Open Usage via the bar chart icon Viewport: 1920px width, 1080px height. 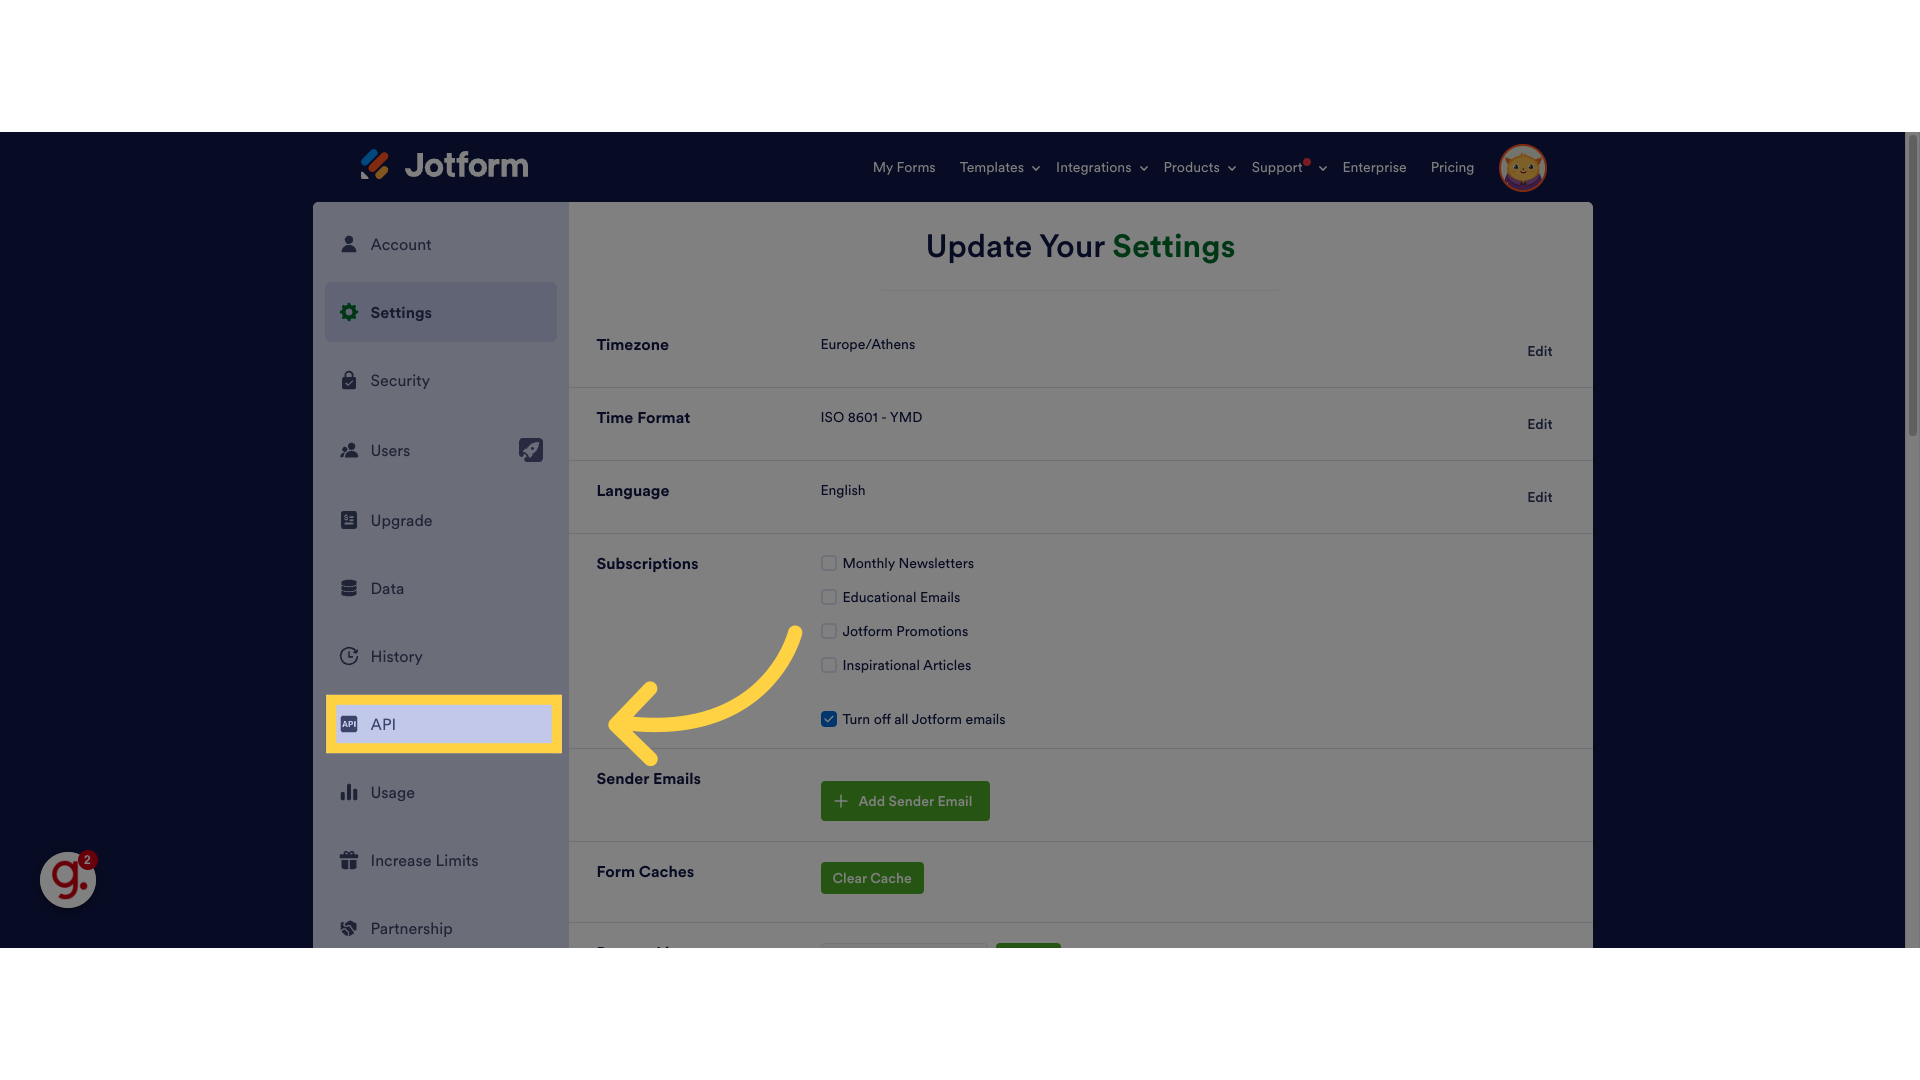[x=348, y=792]
